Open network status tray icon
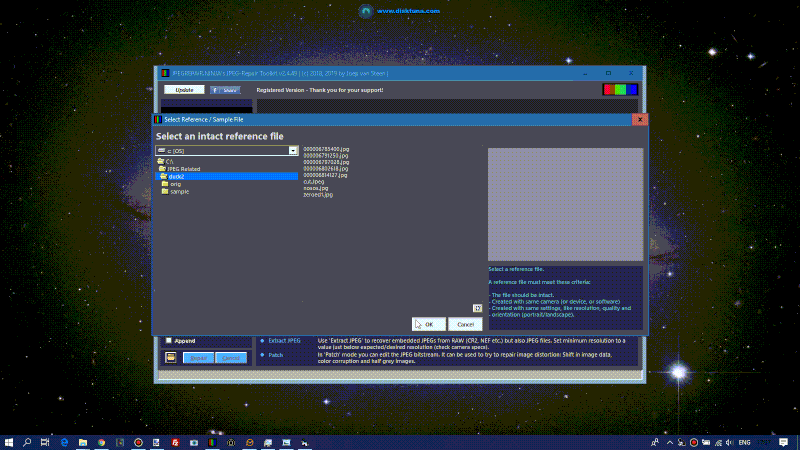This screenshot has height=450, width=800. coord(718,442)
